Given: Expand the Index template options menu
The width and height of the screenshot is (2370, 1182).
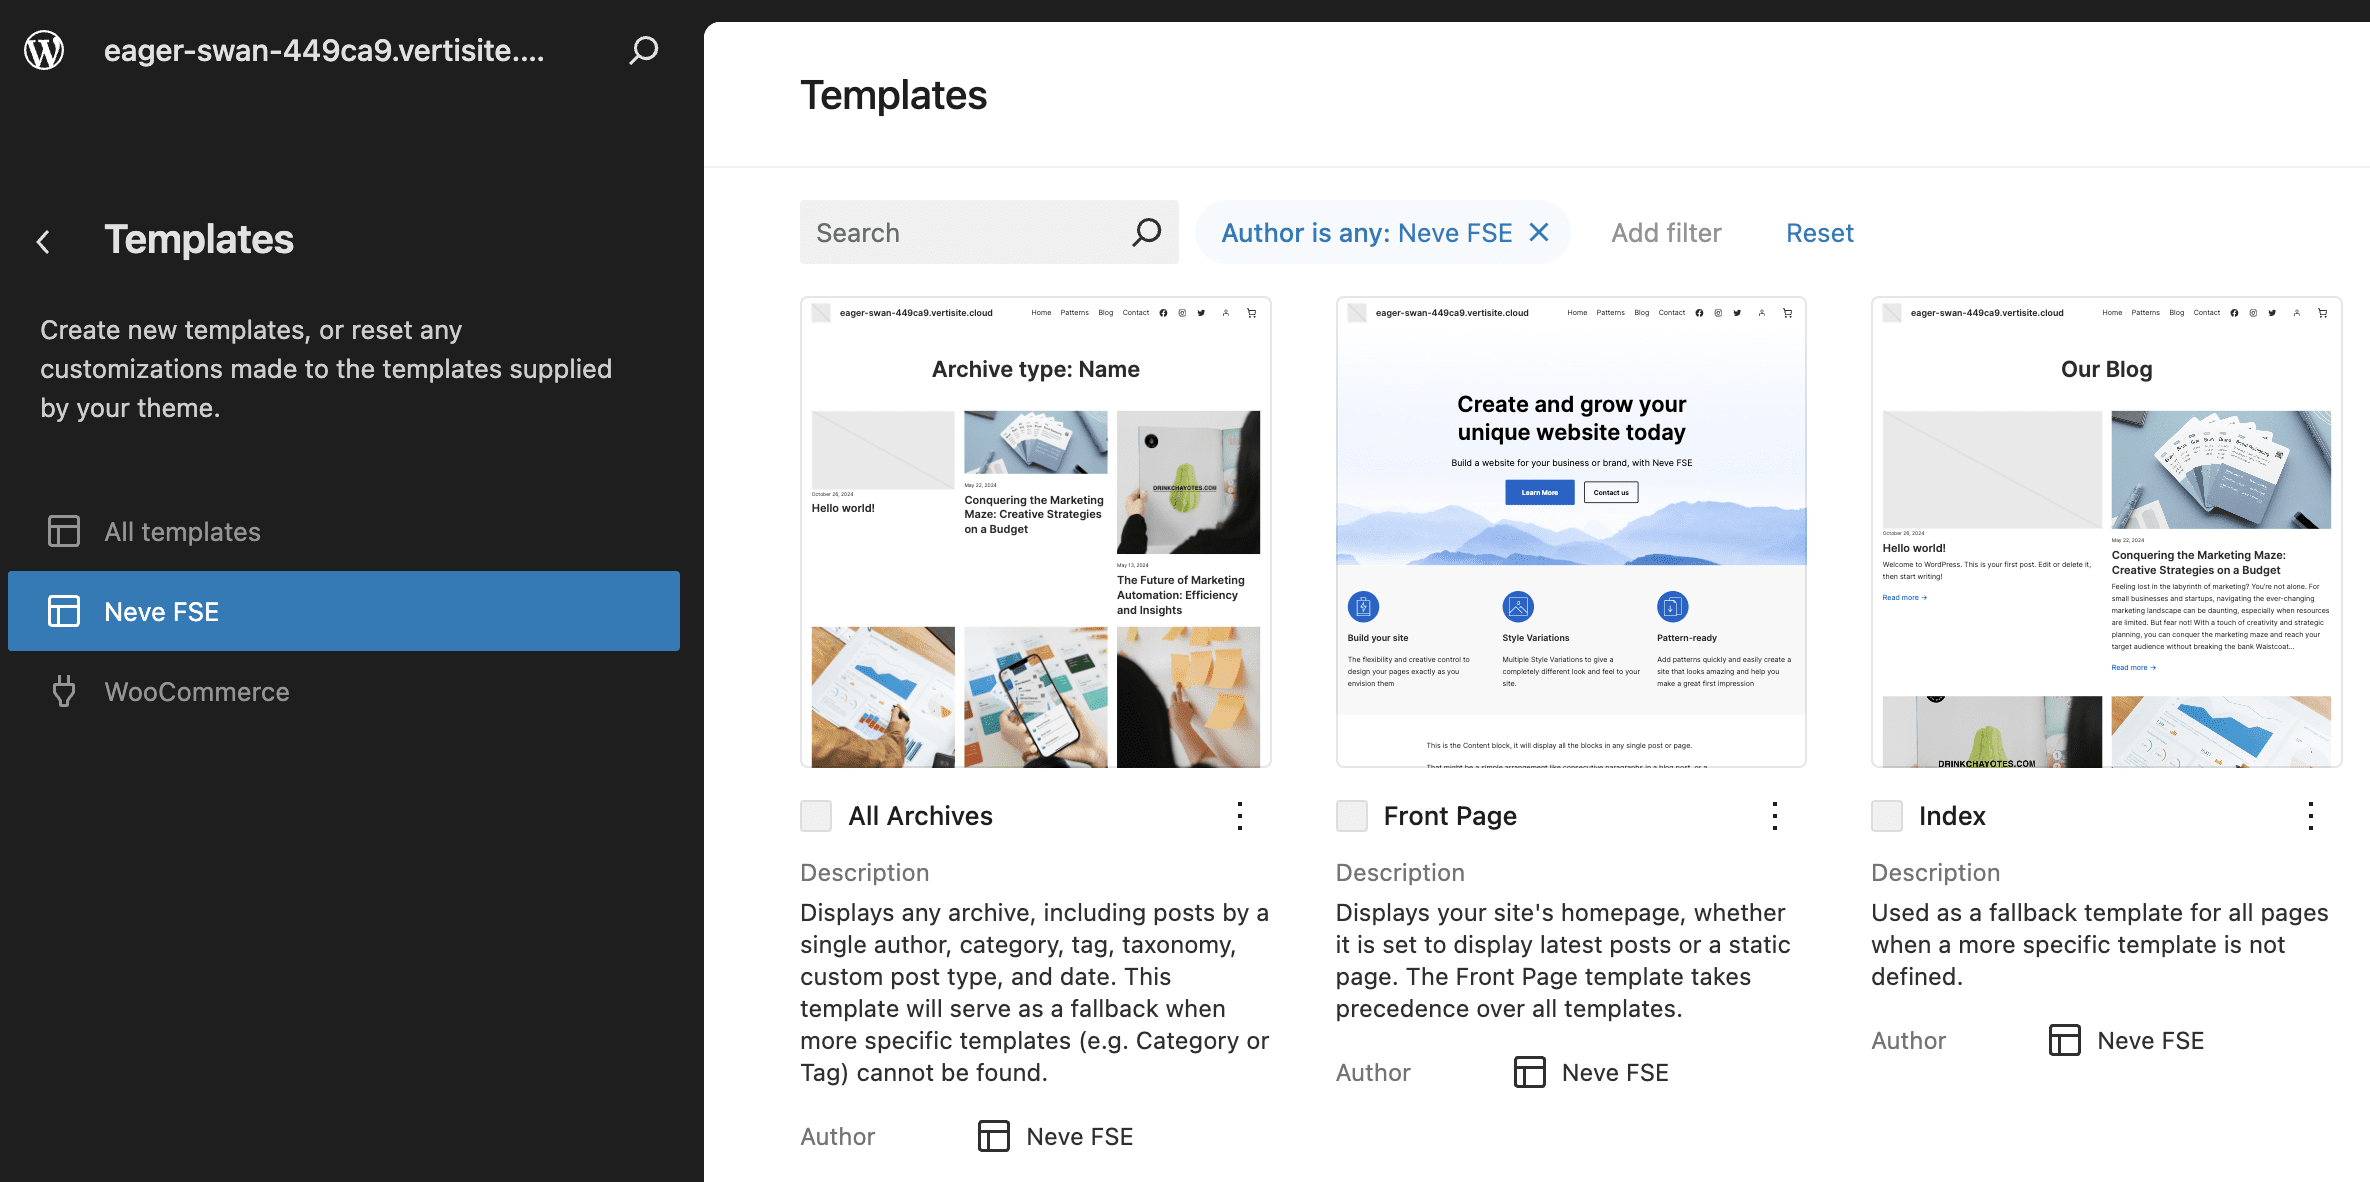Looking at the screenshot, I should pos(2310,816).
